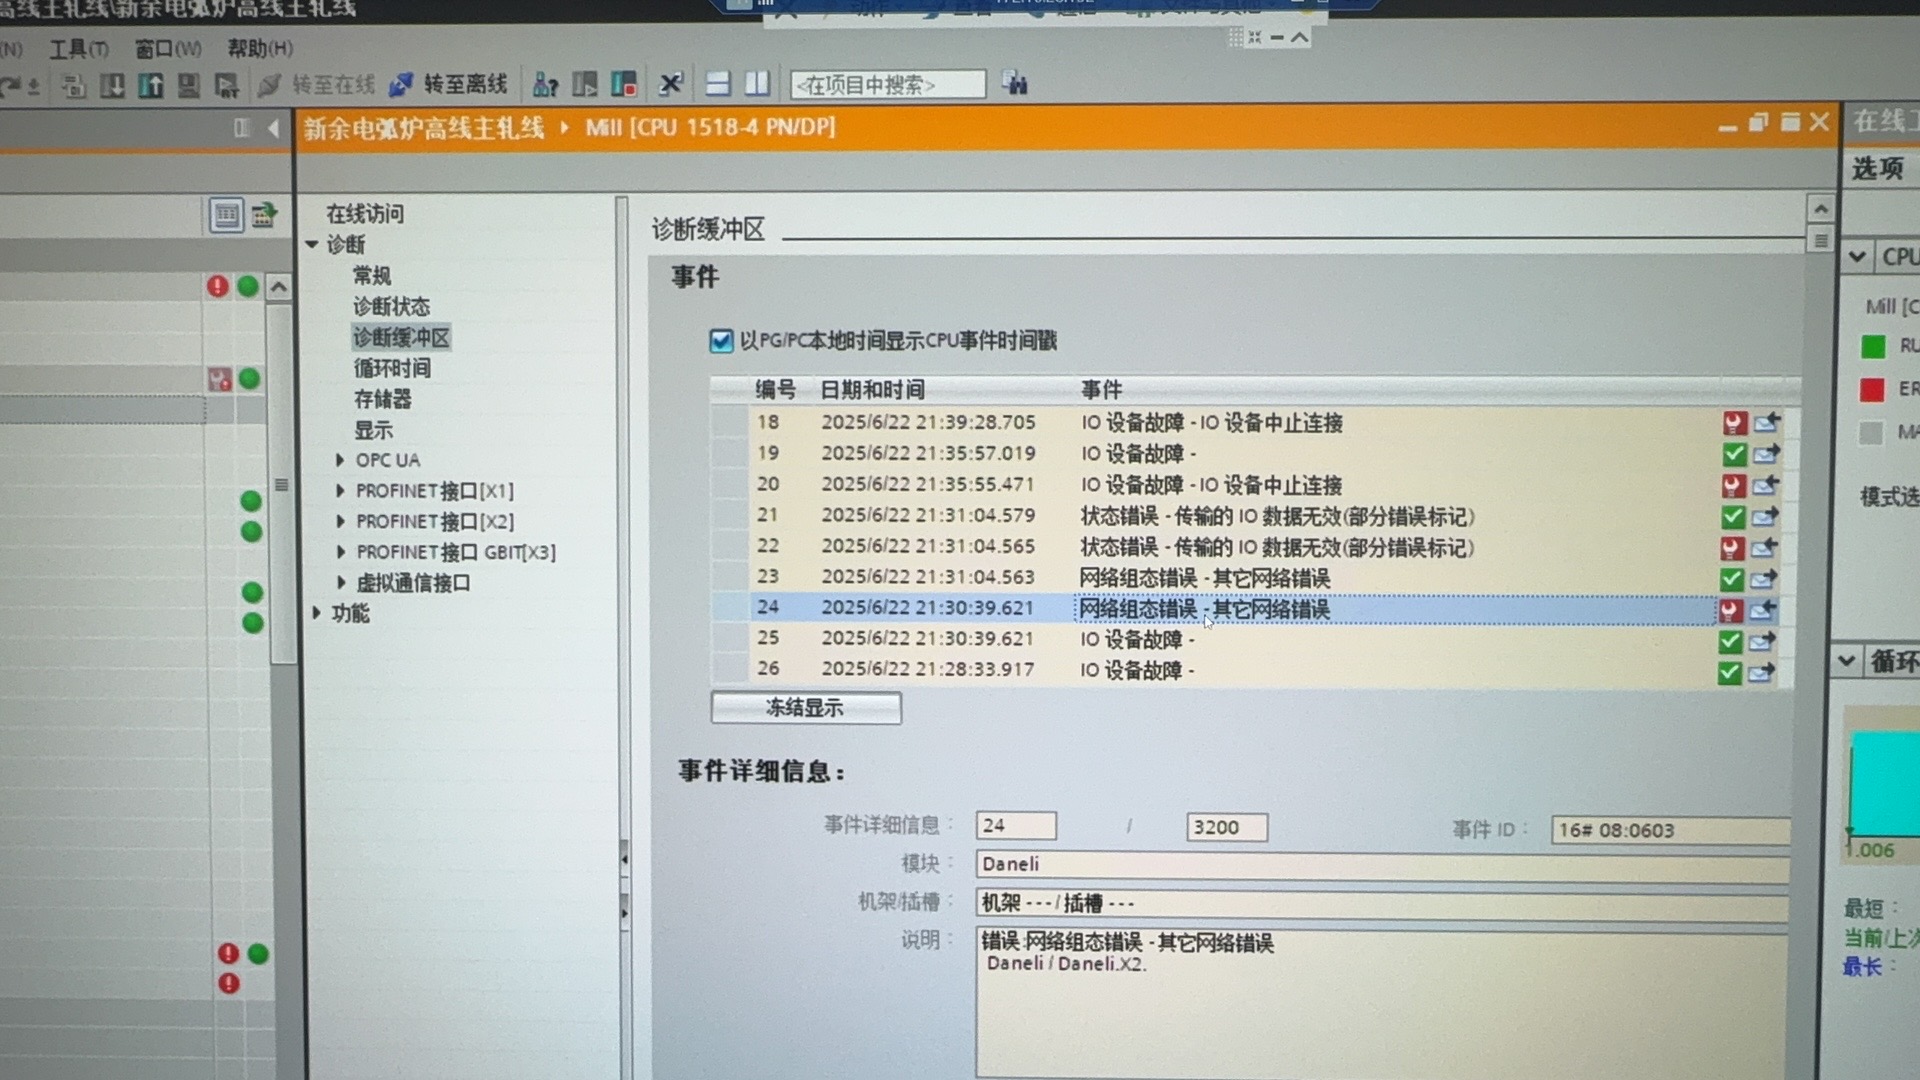Toggle PG/PC local time display checkbox

coord(721,341)
